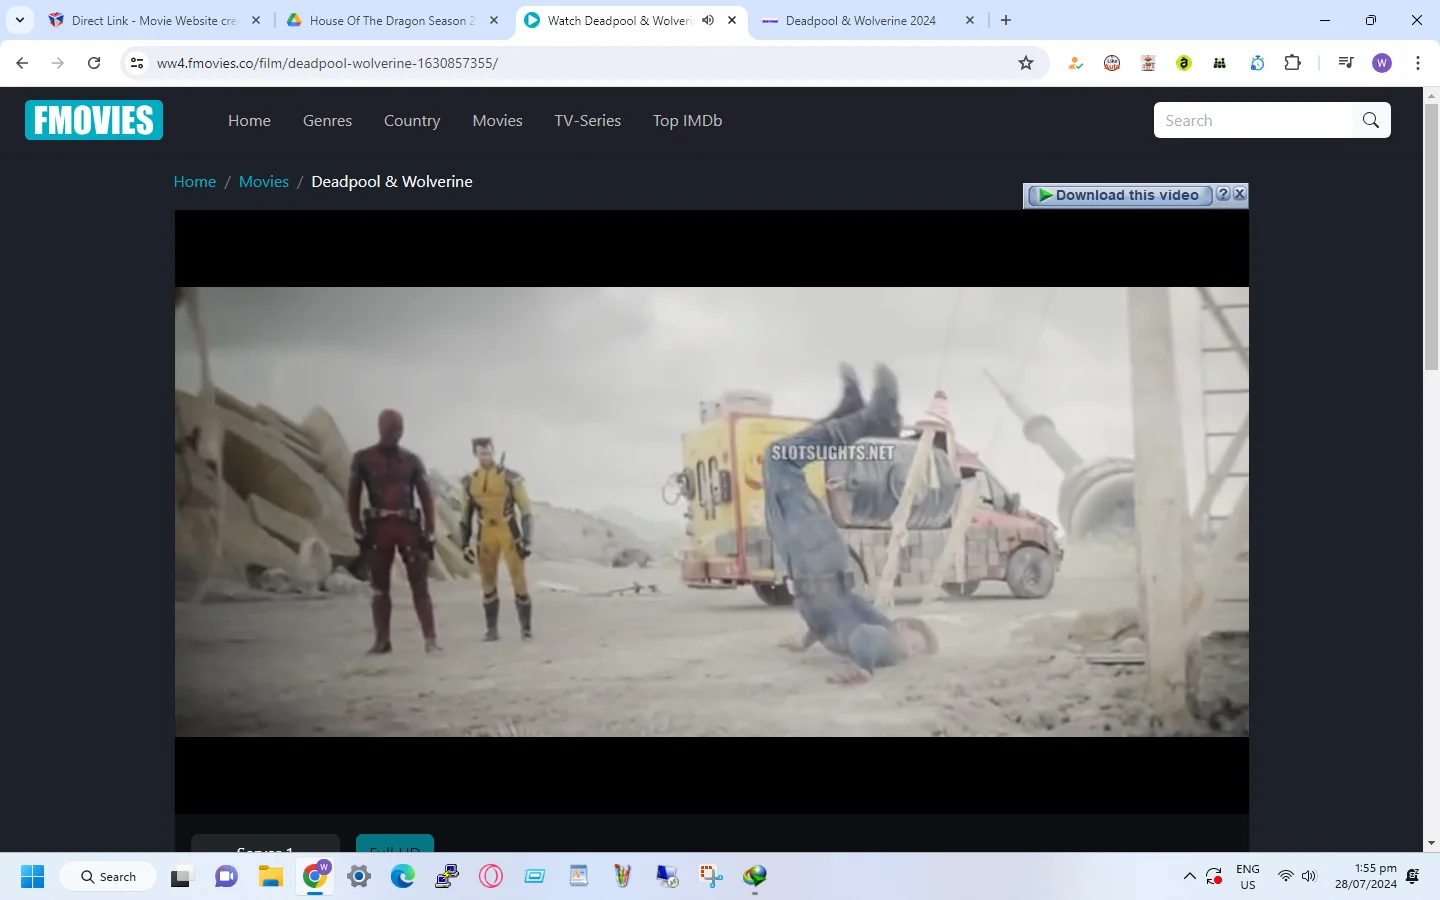Image resolution: width=1440 pixels, height=900 pixels.
Task: Mute the Watch Deadpool tab using the speaker icon
Action: (x=708, y=20)
